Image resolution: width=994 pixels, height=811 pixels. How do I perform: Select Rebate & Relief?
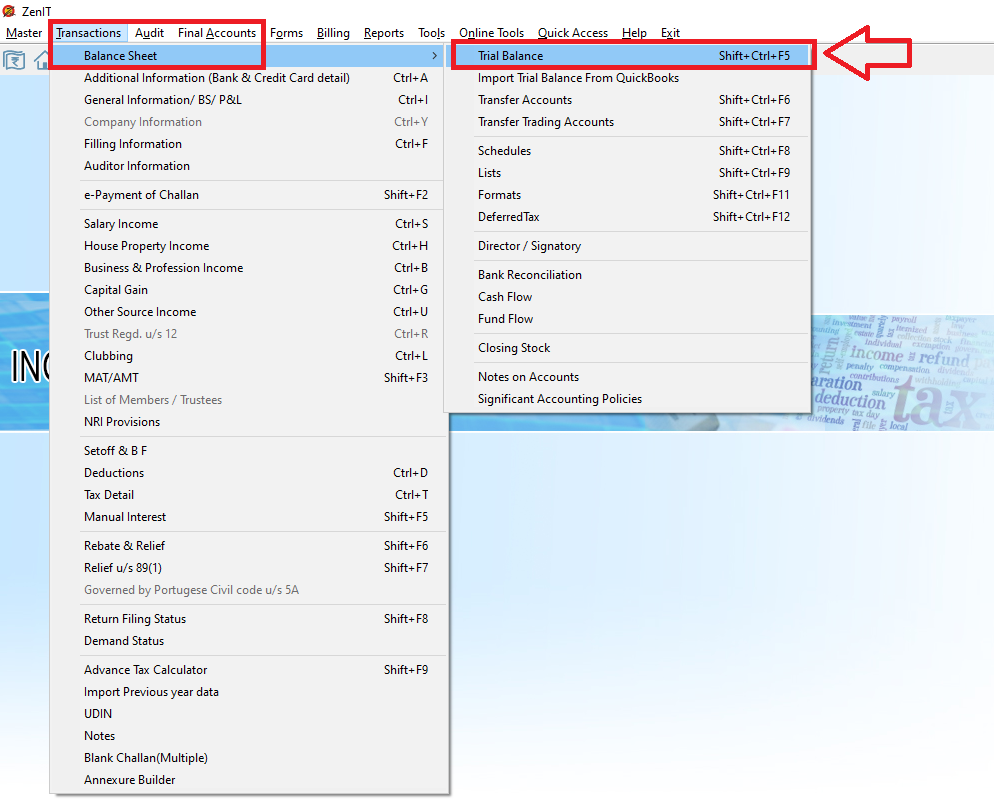(x=248, y=546)
